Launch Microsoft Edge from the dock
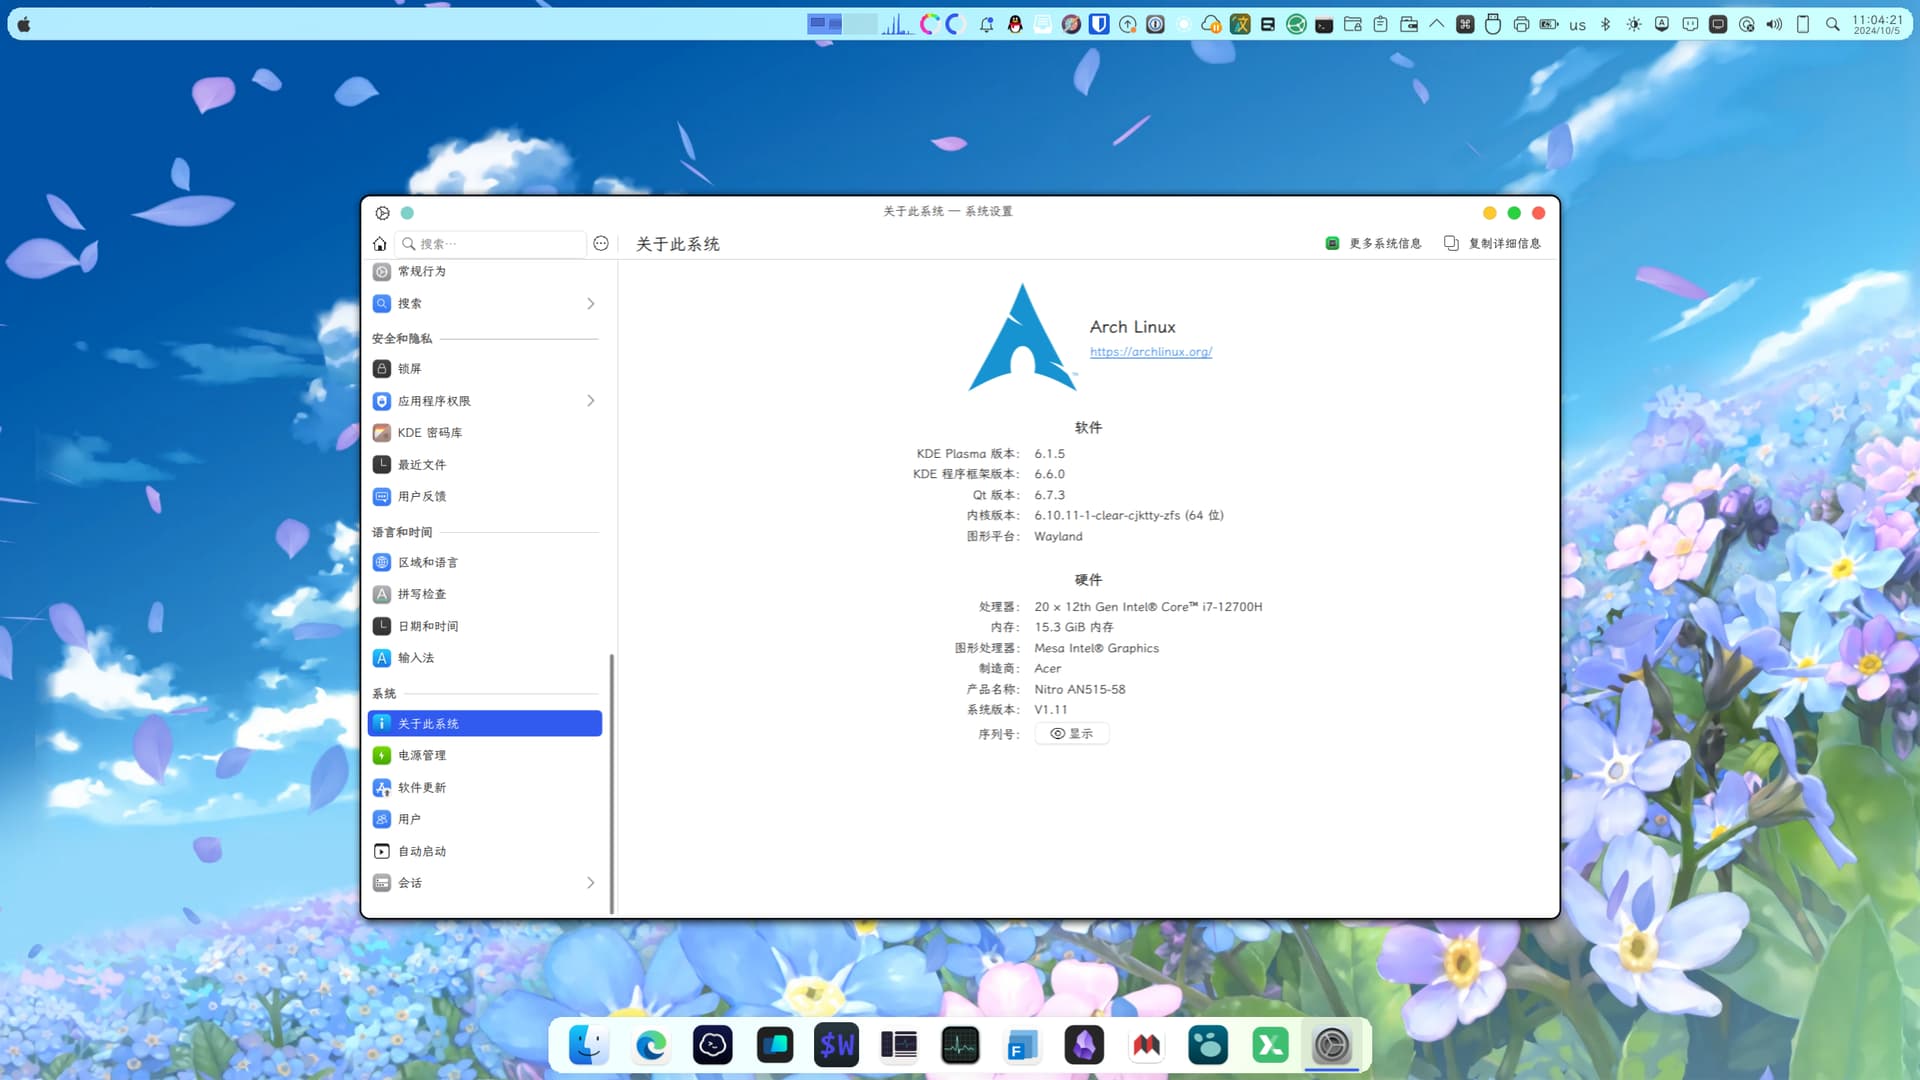 pyautogui.click(x=651, y=1046)
